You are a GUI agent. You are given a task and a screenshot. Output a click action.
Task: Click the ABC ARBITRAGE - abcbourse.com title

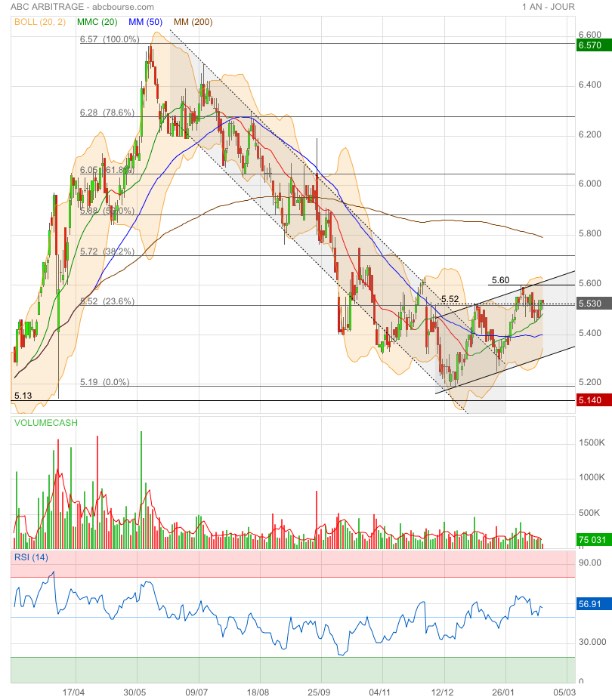pyautogui.click(x=82, y=7)
